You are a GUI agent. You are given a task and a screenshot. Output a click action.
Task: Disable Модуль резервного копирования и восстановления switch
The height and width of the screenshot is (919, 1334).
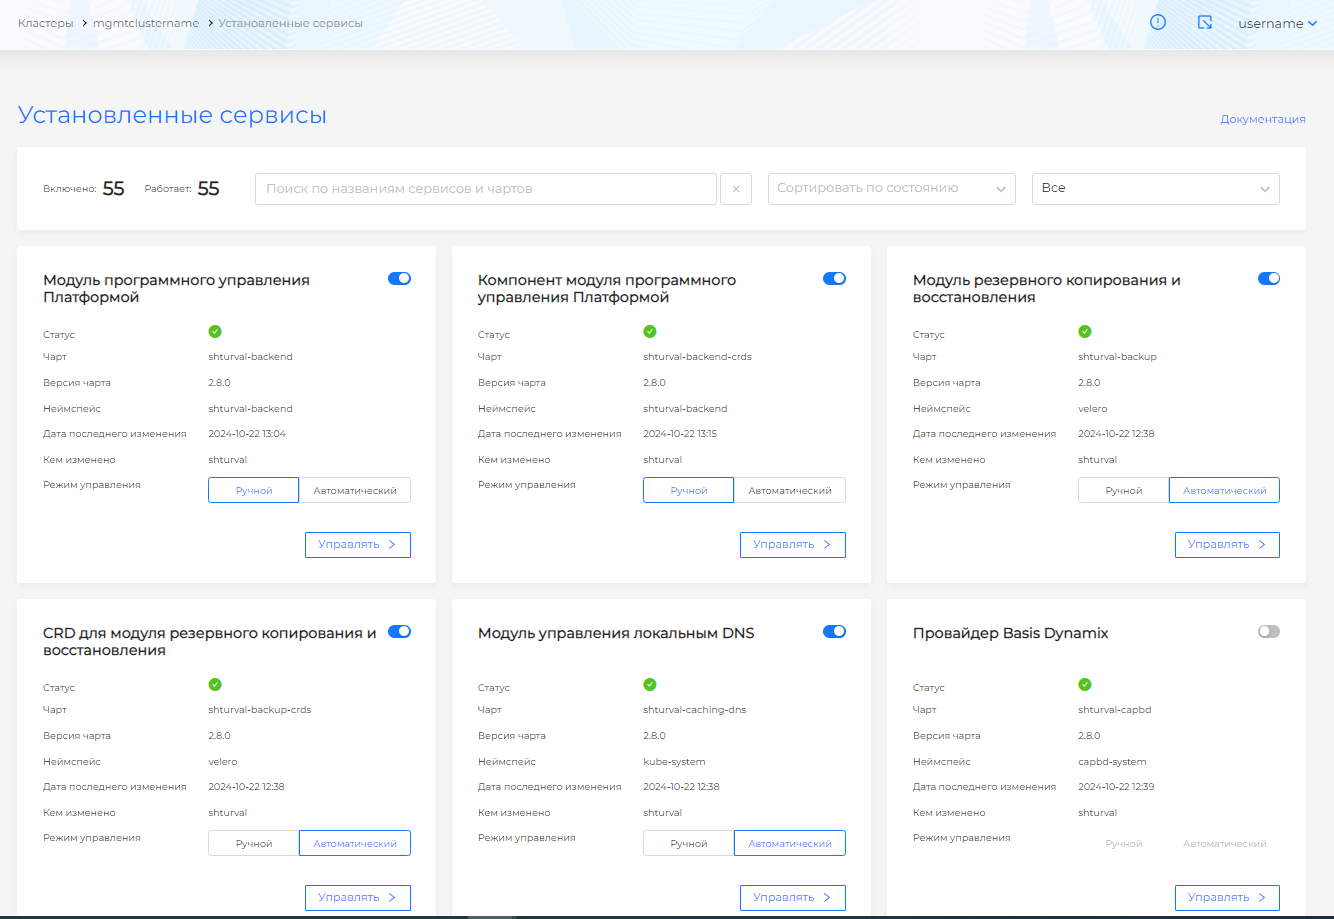(1269, 278)
